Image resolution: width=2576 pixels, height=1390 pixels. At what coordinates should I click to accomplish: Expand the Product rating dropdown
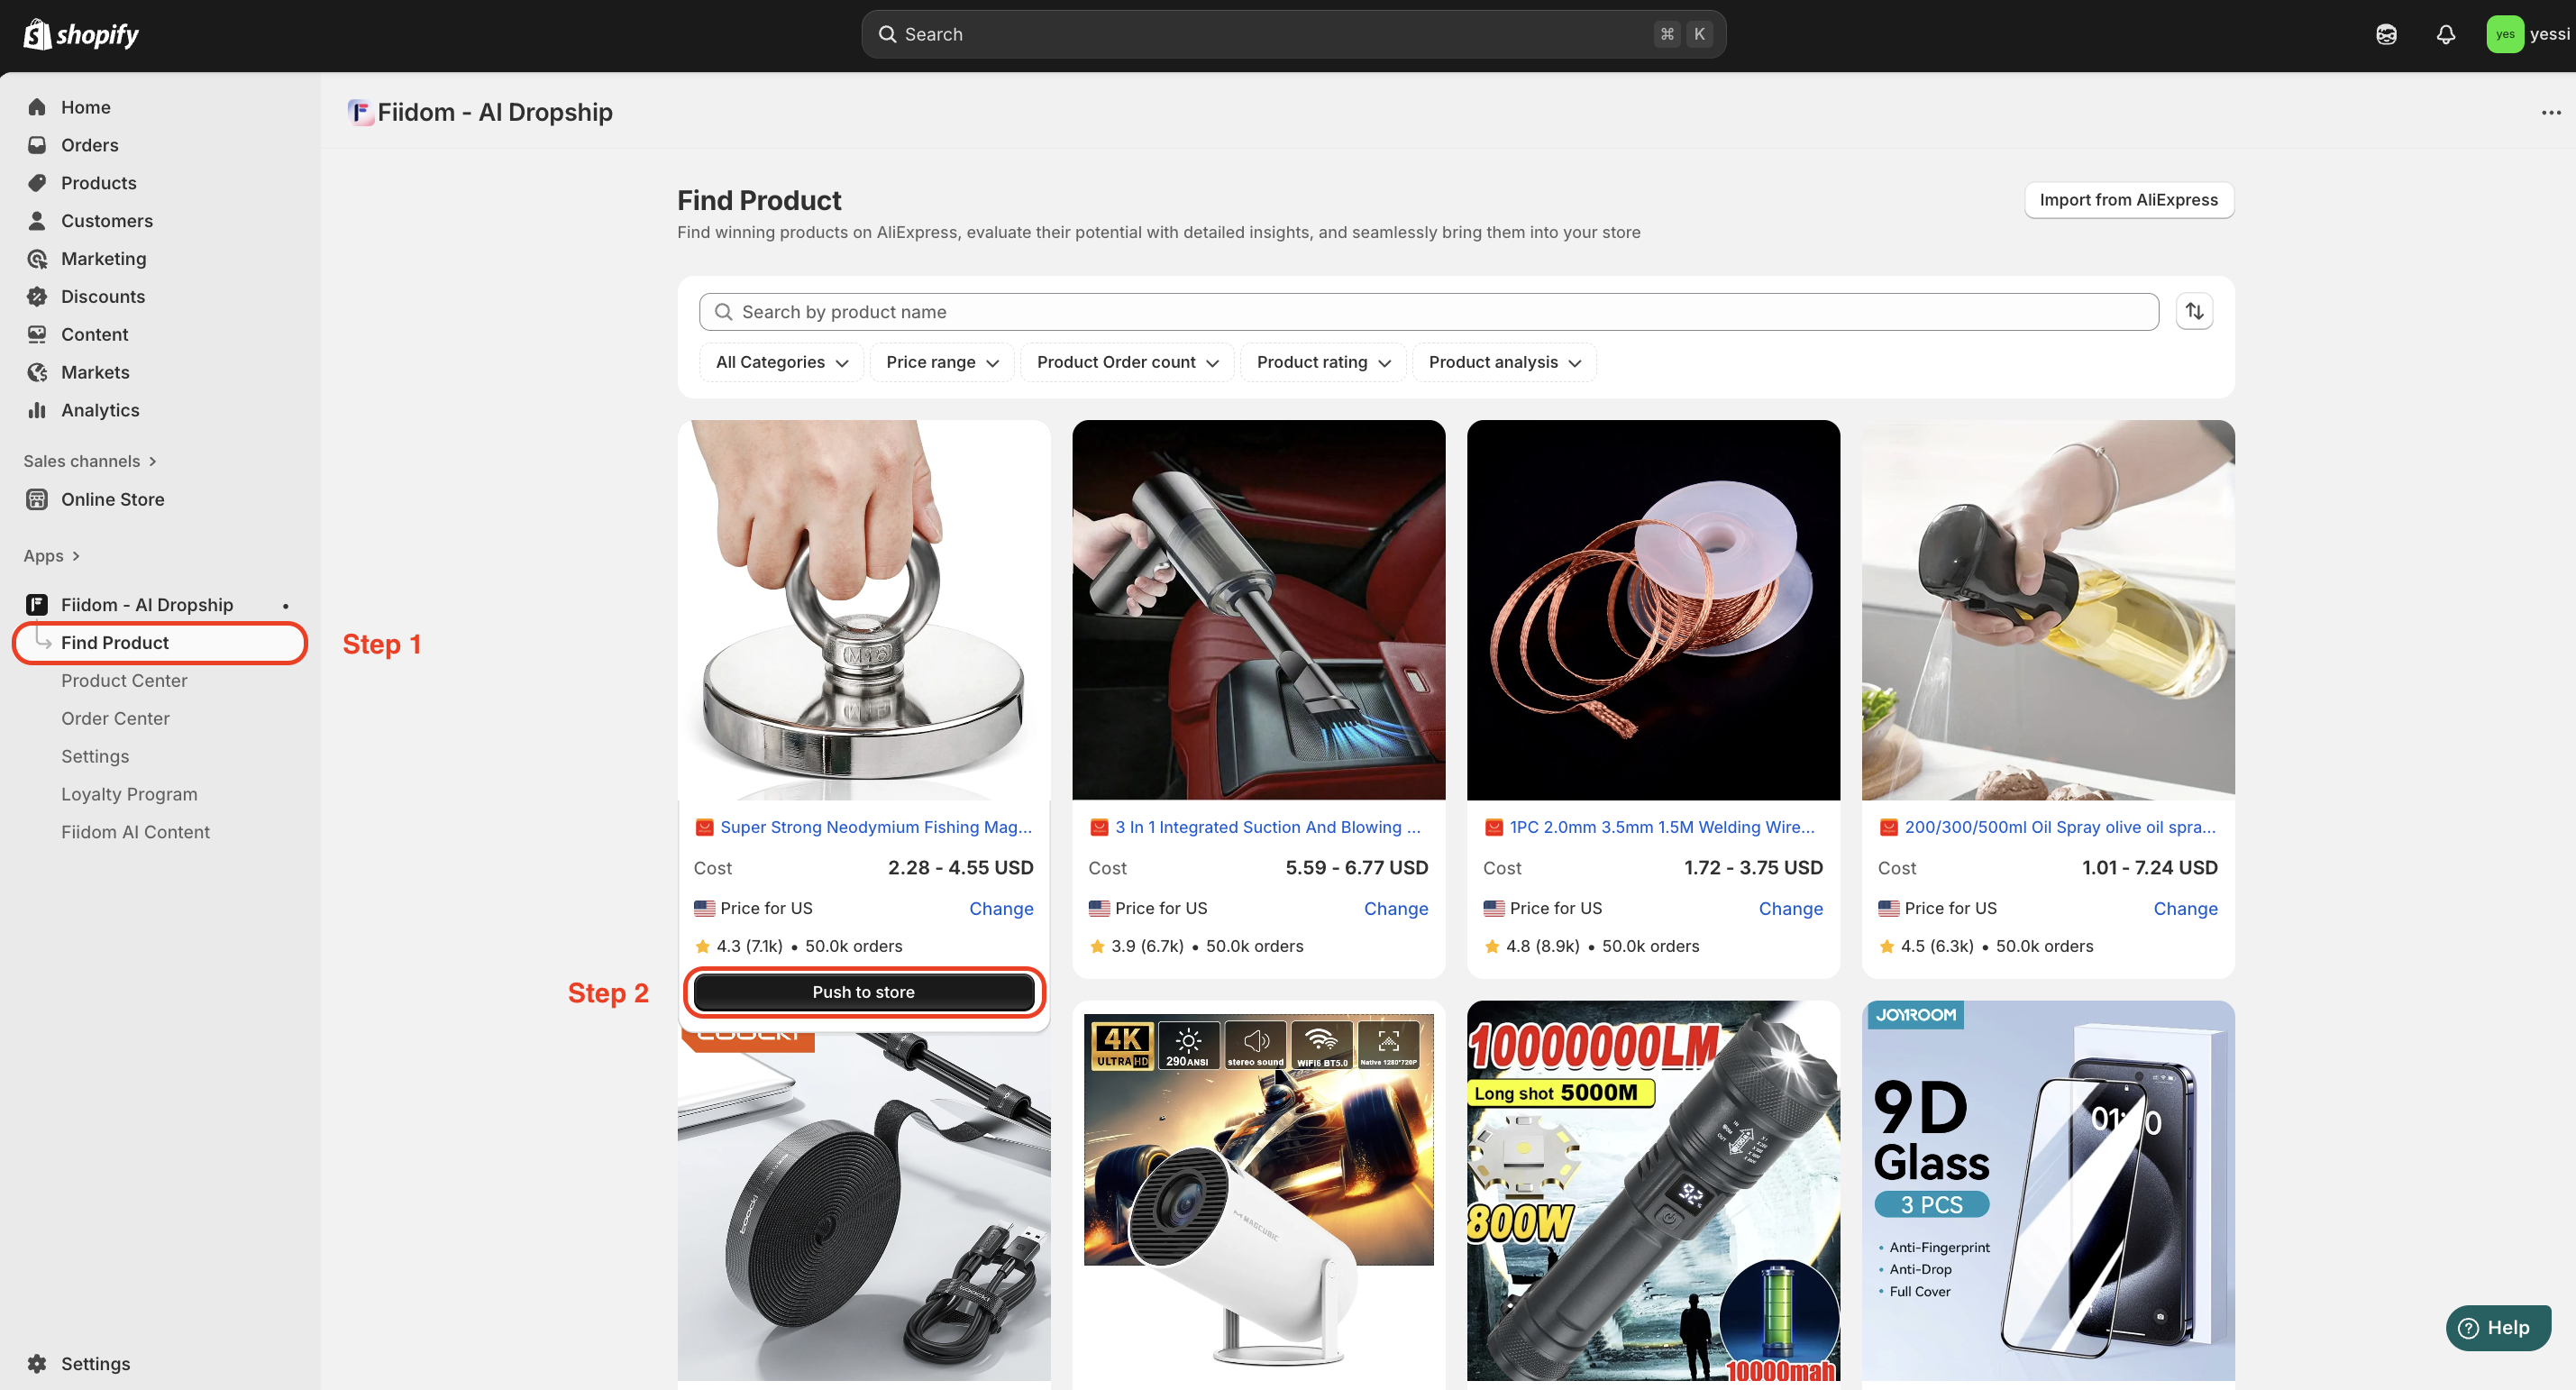[1322, 362]
